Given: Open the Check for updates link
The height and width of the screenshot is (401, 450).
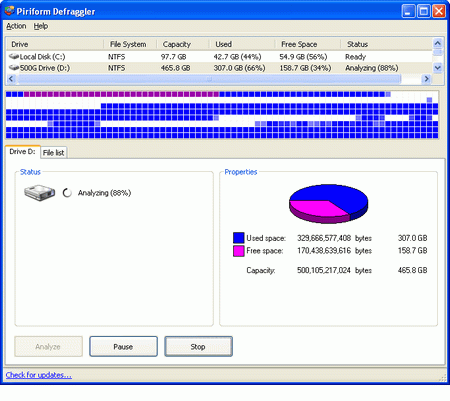Looking at the screenshot, I should tap(38, 375).
